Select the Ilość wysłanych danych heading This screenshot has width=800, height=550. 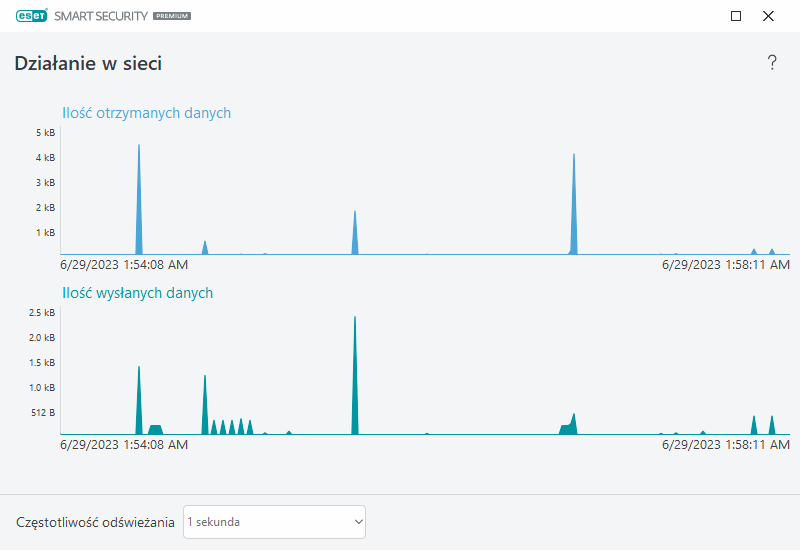point(137,293)
